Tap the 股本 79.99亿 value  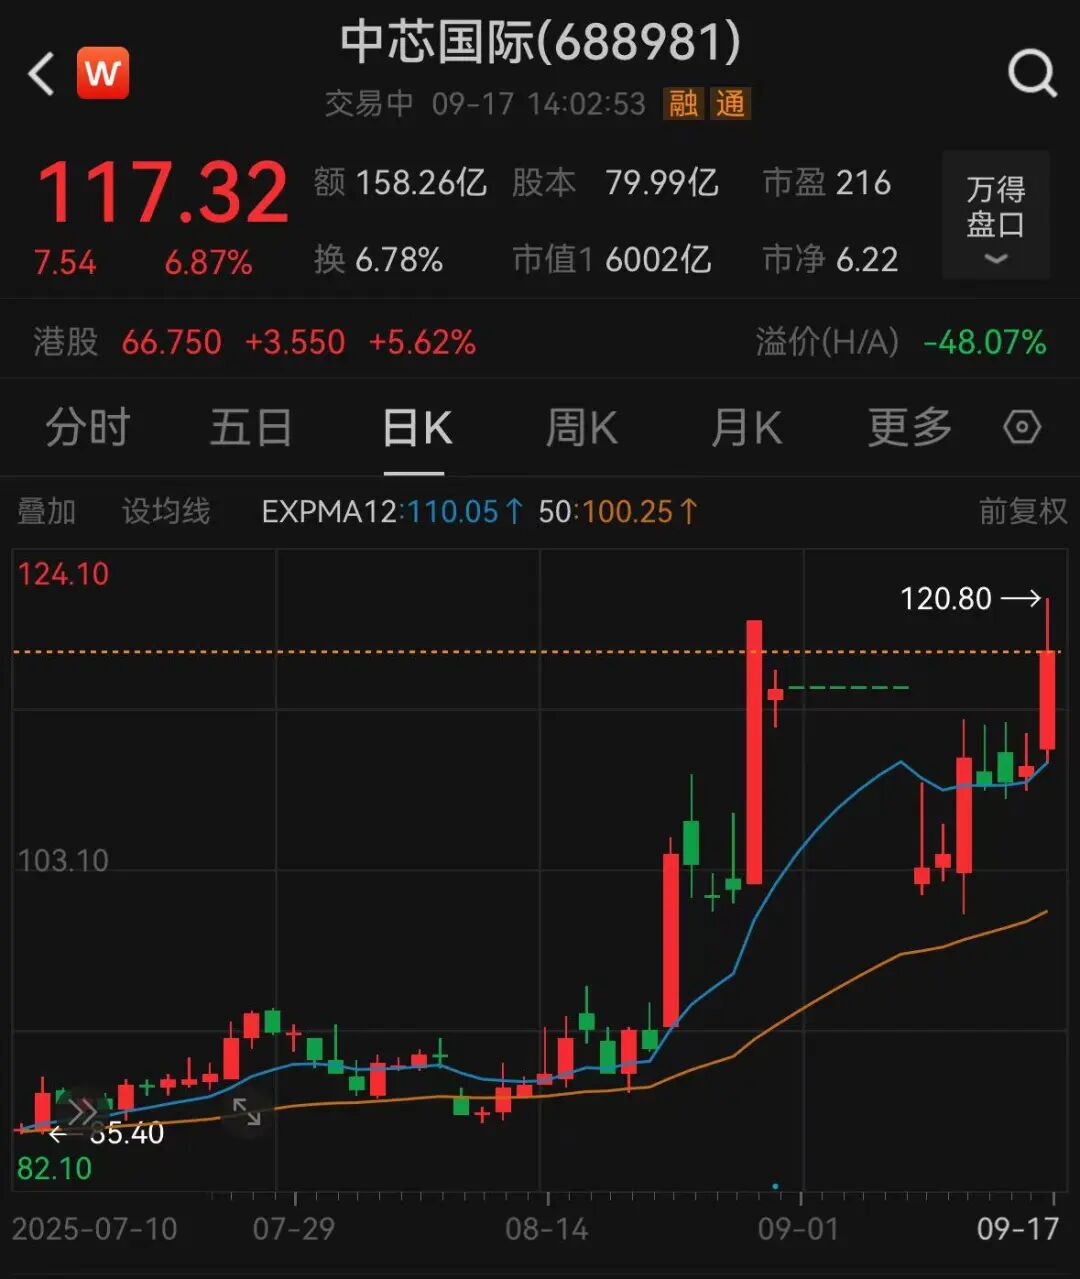(x=615, y=182)
